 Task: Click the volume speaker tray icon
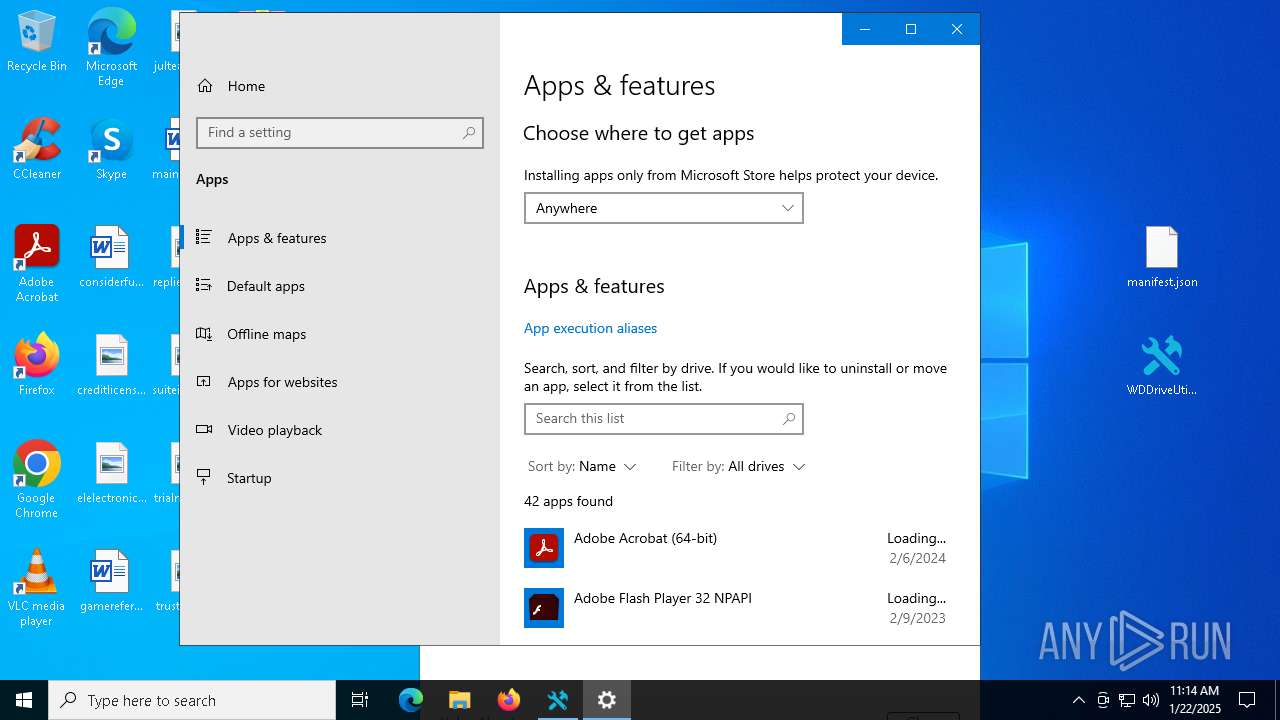pyautogui.click(x=1151, y=700)
